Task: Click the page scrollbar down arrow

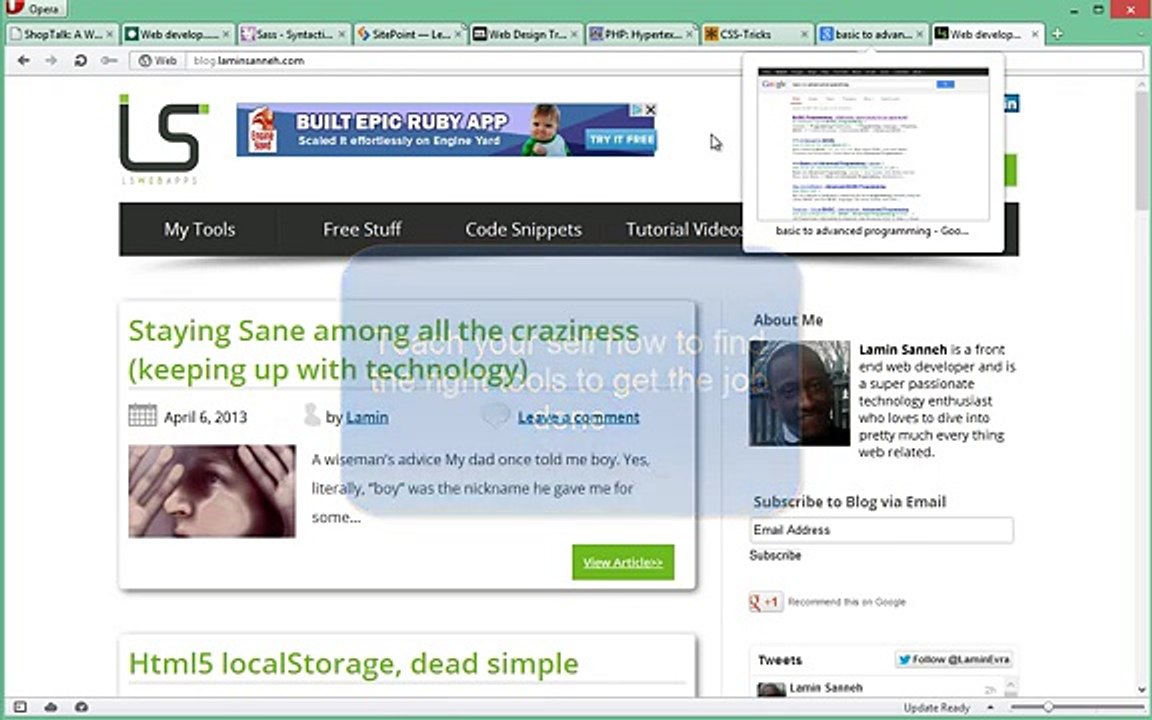Action: (x=1142, y=689)
